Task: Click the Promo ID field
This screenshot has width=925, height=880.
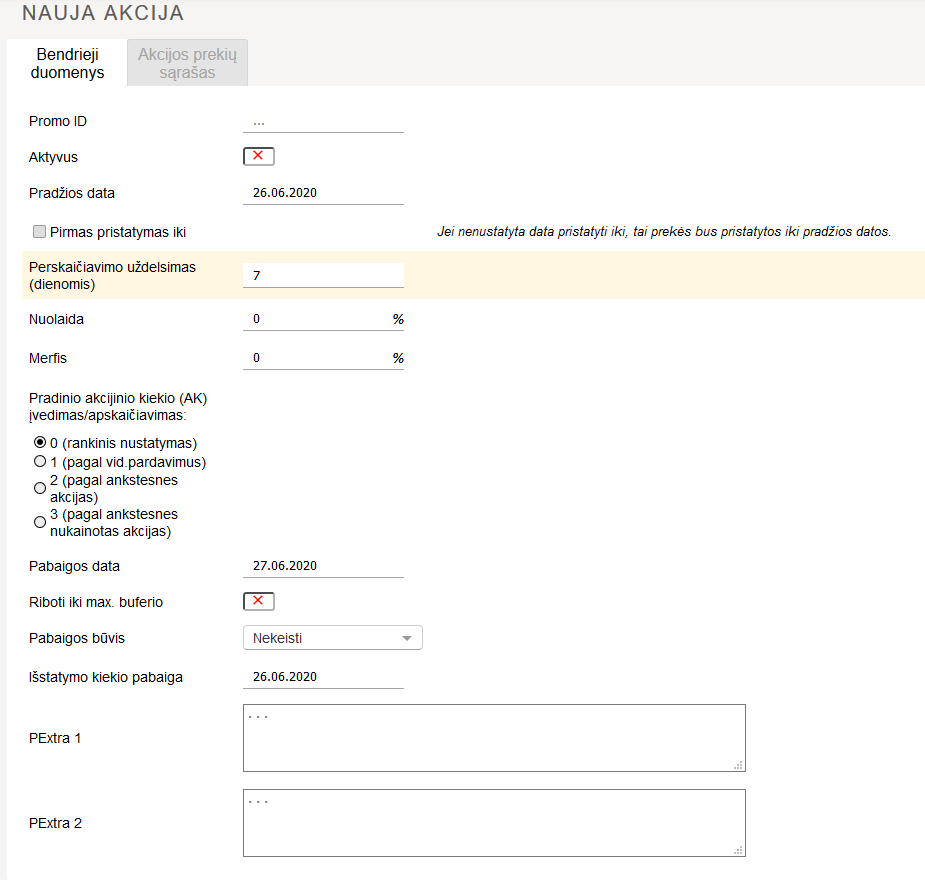Action: [x=322, y=121]
